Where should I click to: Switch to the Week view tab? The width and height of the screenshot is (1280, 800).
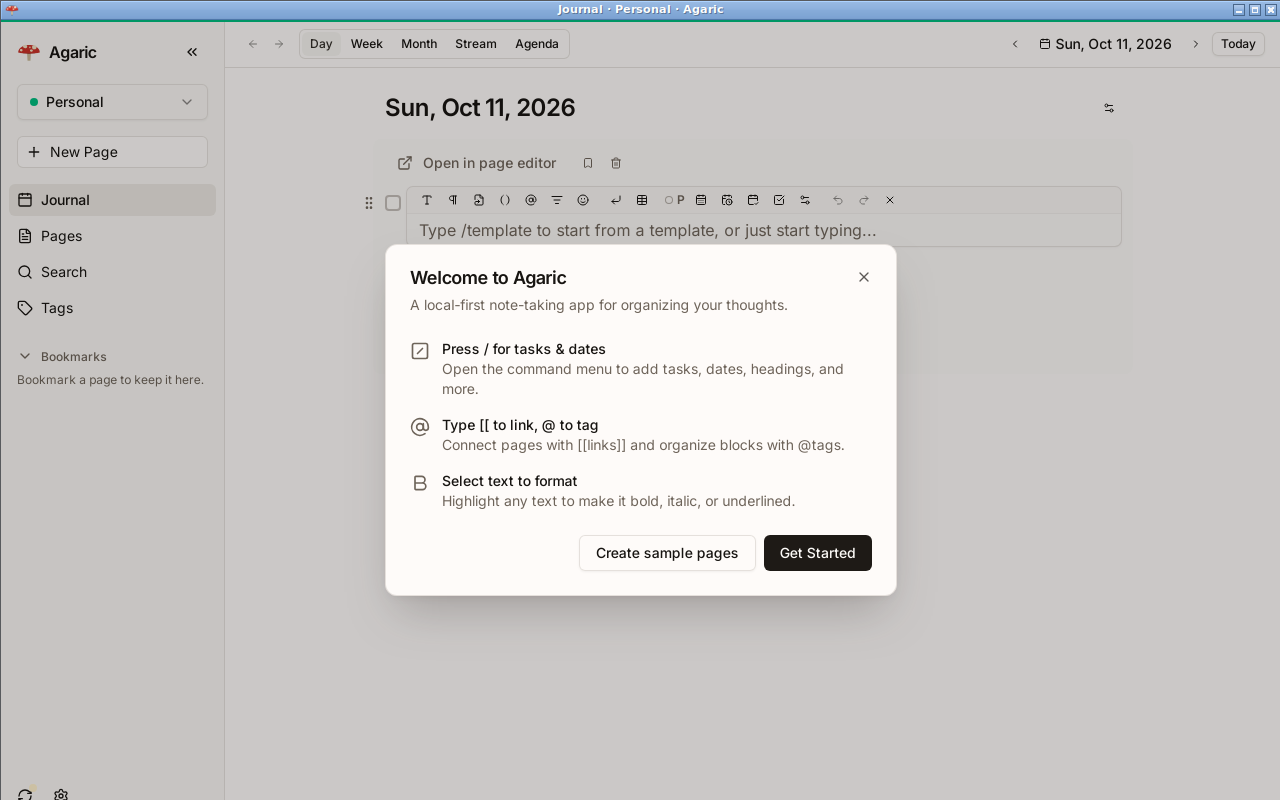367,44
